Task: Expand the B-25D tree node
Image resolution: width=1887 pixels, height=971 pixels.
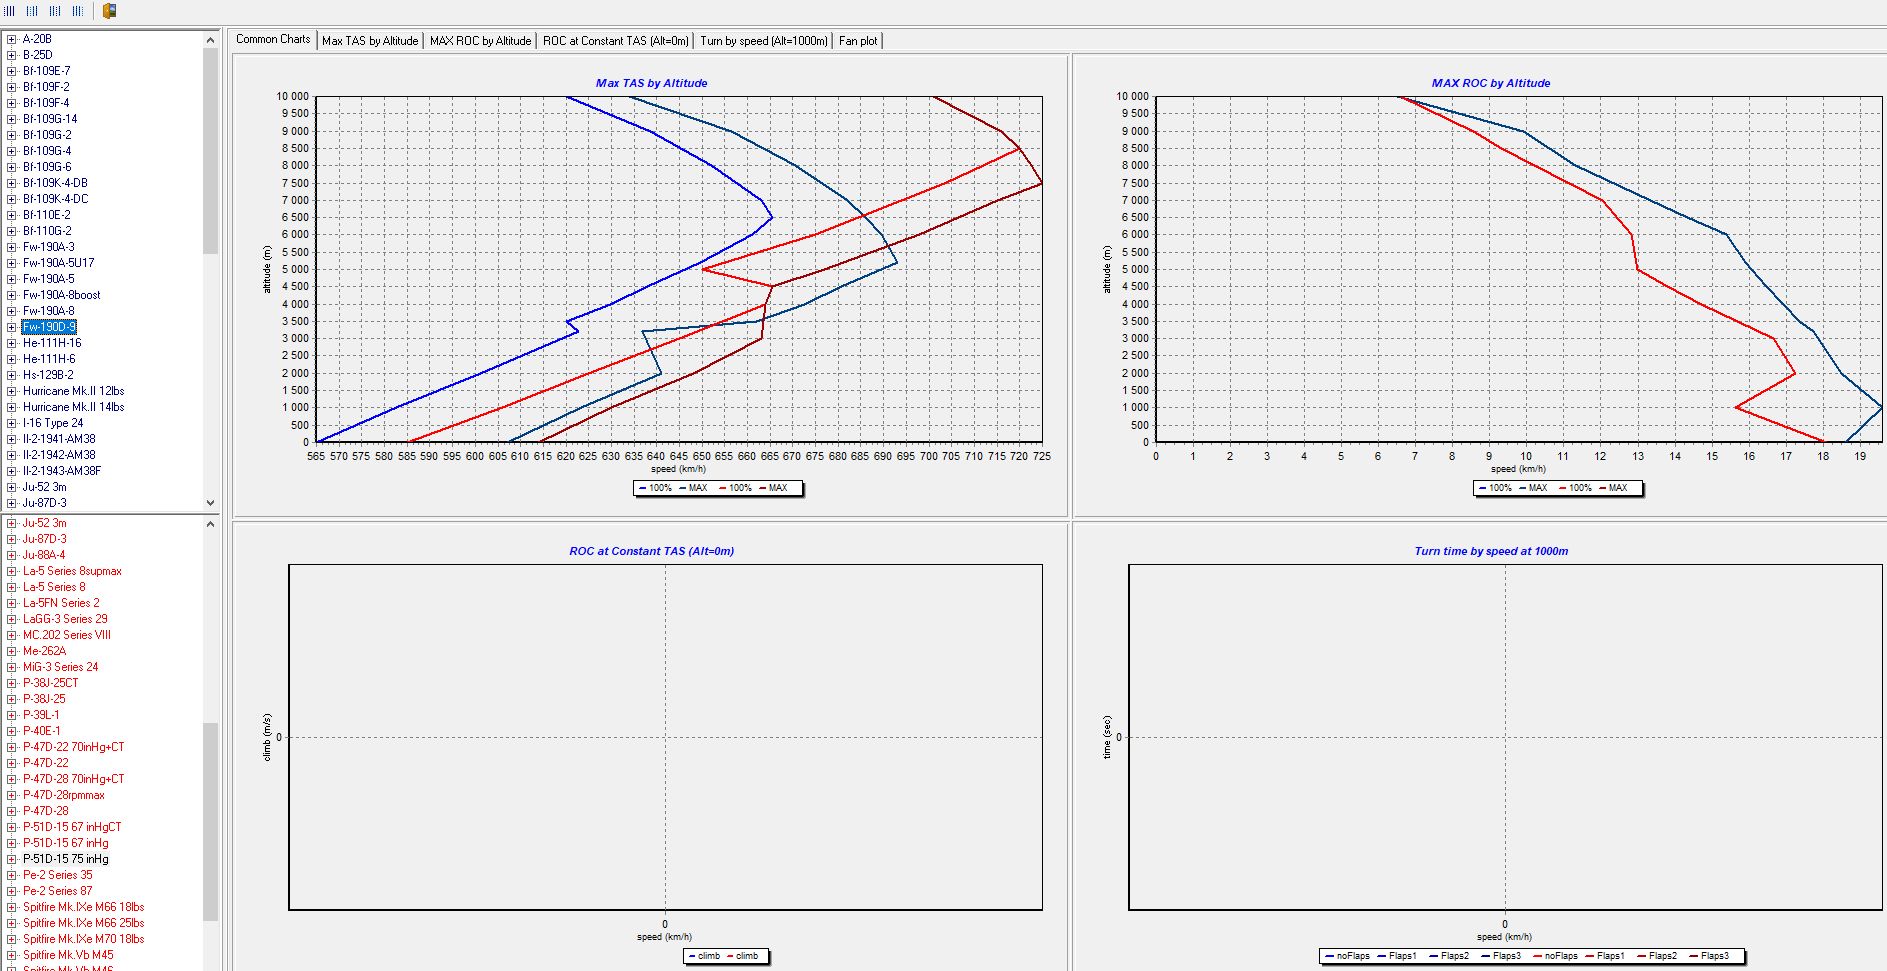Action: click(11, 55)
